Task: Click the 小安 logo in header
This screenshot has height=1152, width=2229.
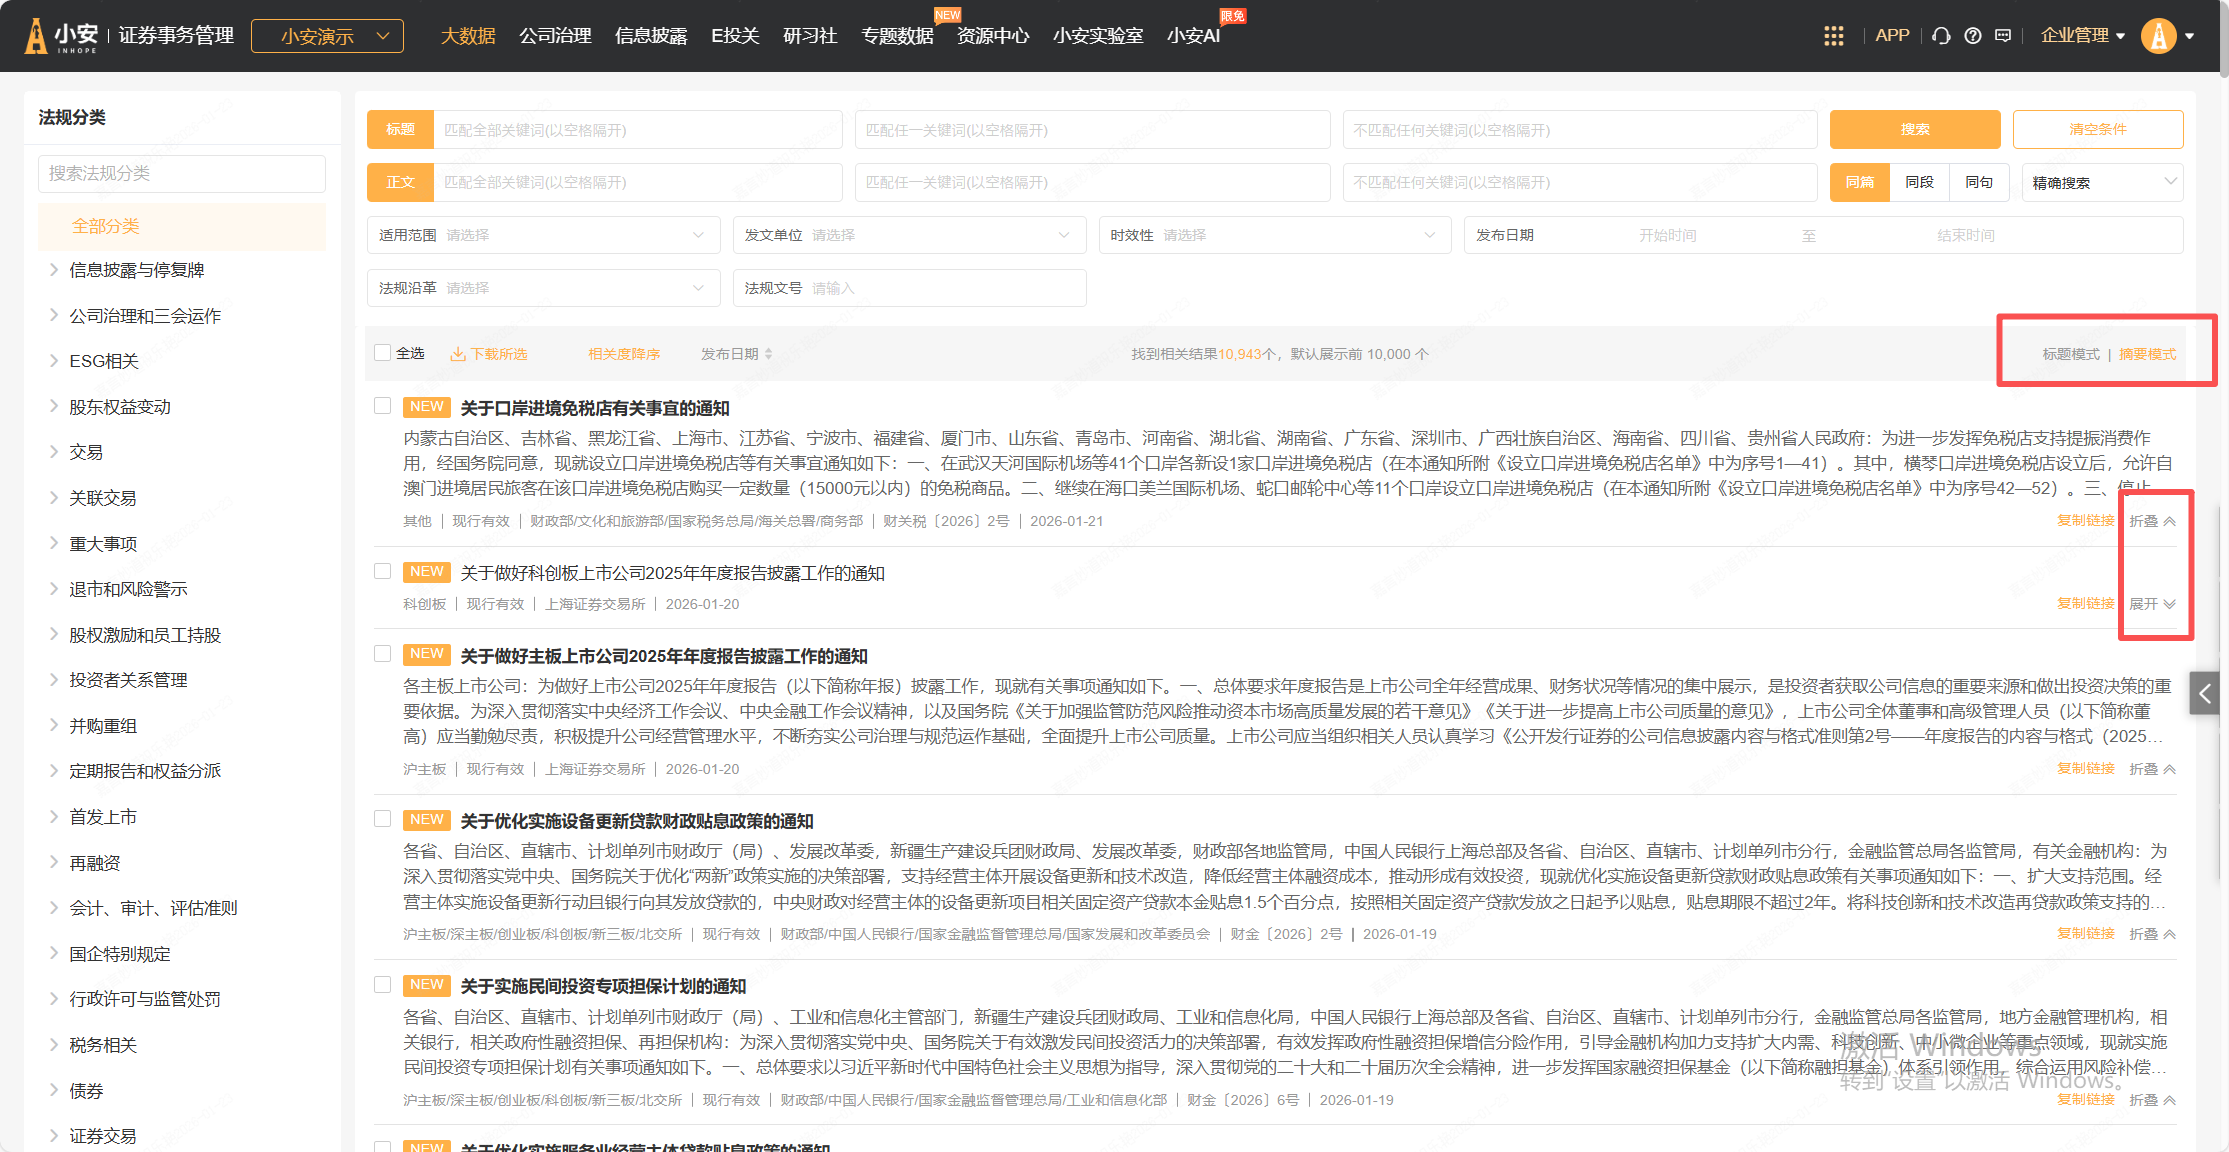Action: [x=62, y=36]
